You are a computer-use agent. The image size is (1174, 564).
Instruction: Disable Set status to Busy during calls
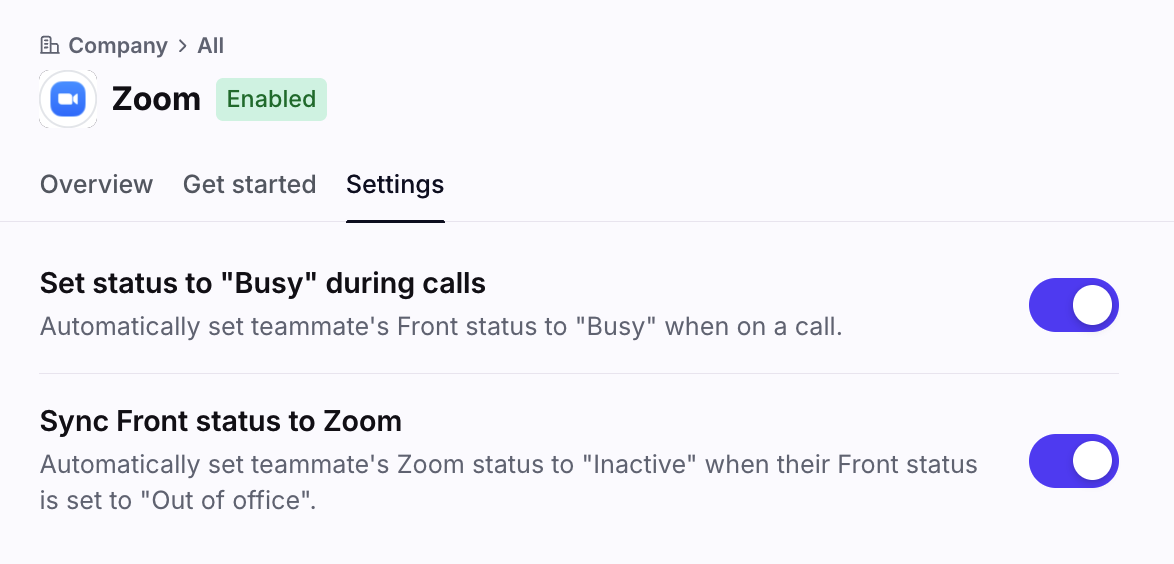(1073, 305)
